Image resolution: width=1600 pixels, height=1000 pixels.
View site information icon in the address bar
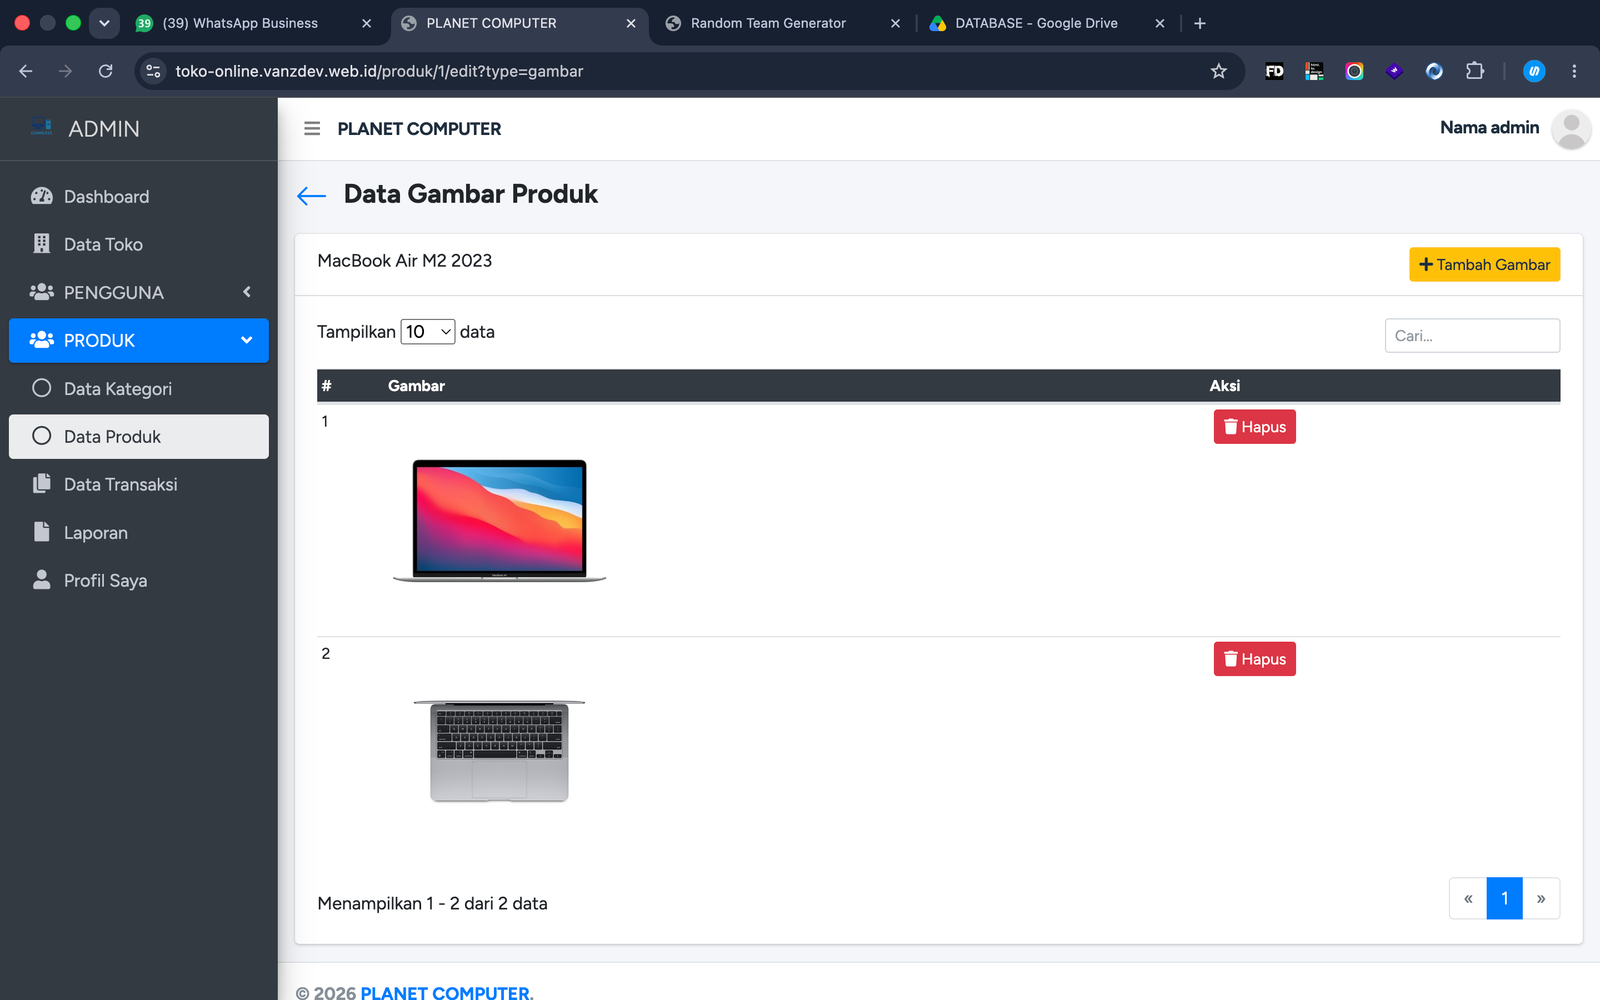click(153, 71)
